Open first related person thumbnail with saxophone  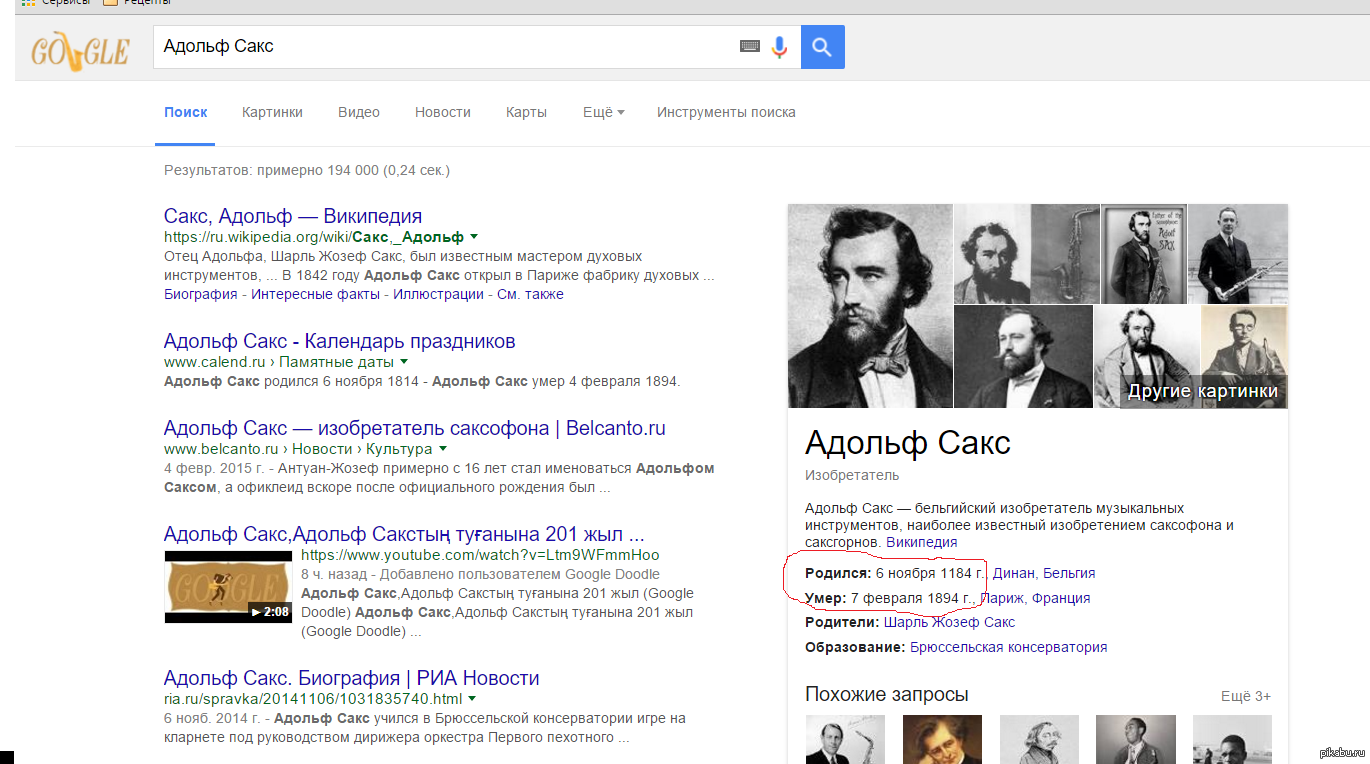click(x=845, y=739)
